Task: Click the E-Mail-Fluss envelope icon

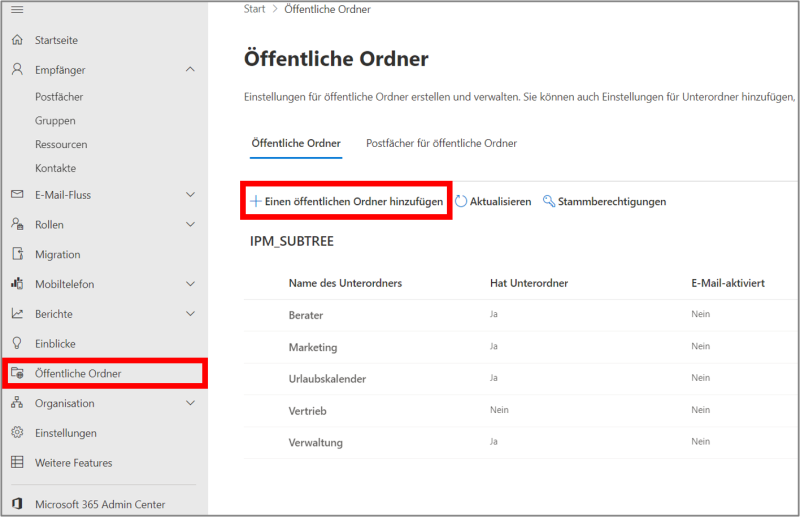Action: 17,194
